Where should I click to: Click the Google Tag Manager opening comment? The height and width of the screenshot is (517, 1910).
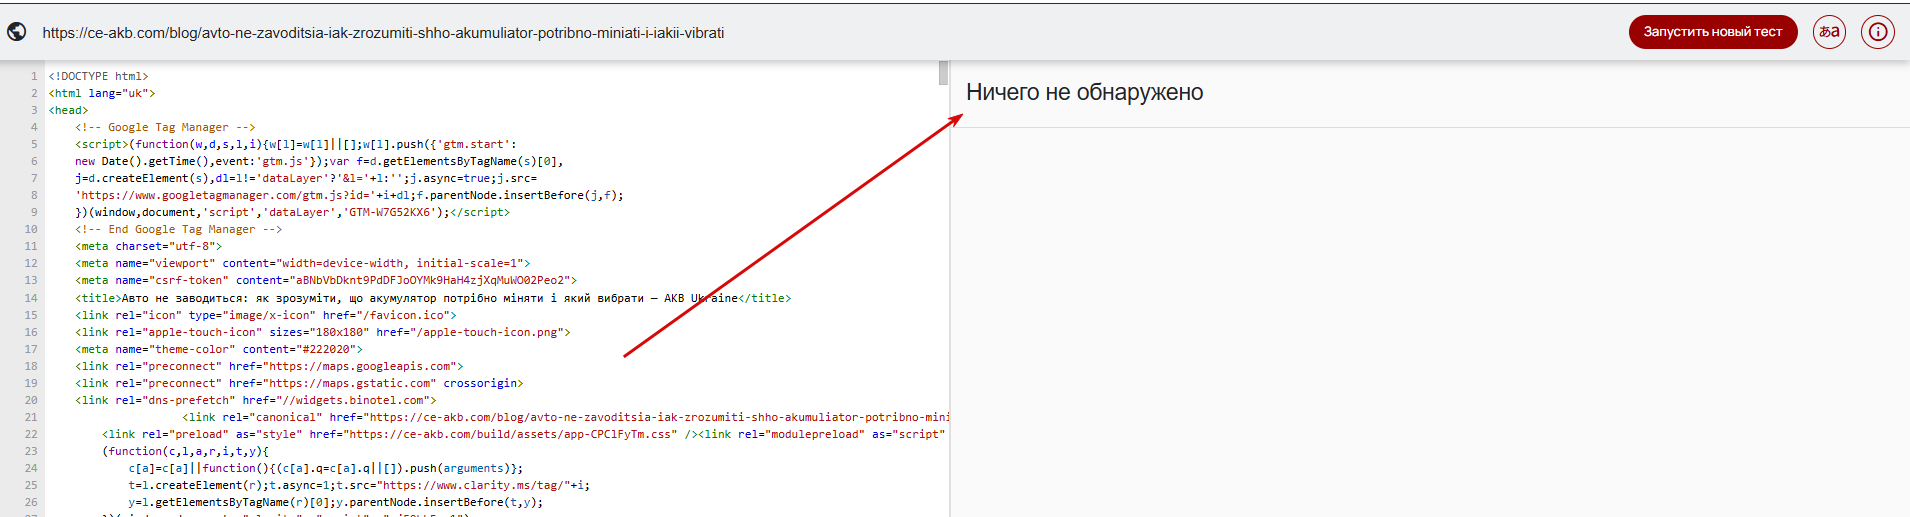[x=165, y=127]
